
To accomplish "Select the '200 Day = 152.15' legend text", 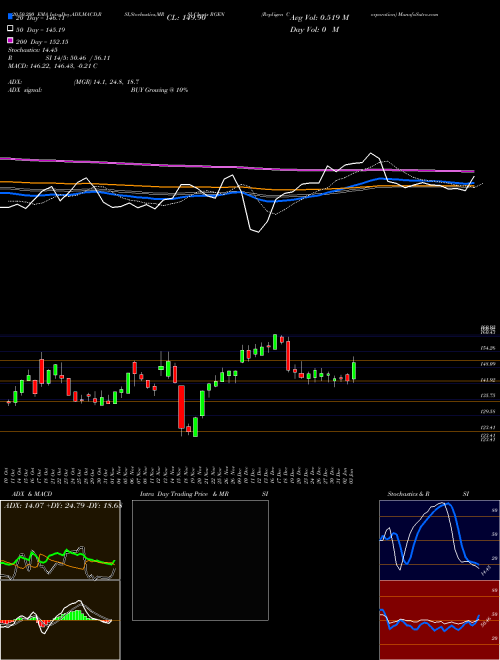I will [43, 42].
